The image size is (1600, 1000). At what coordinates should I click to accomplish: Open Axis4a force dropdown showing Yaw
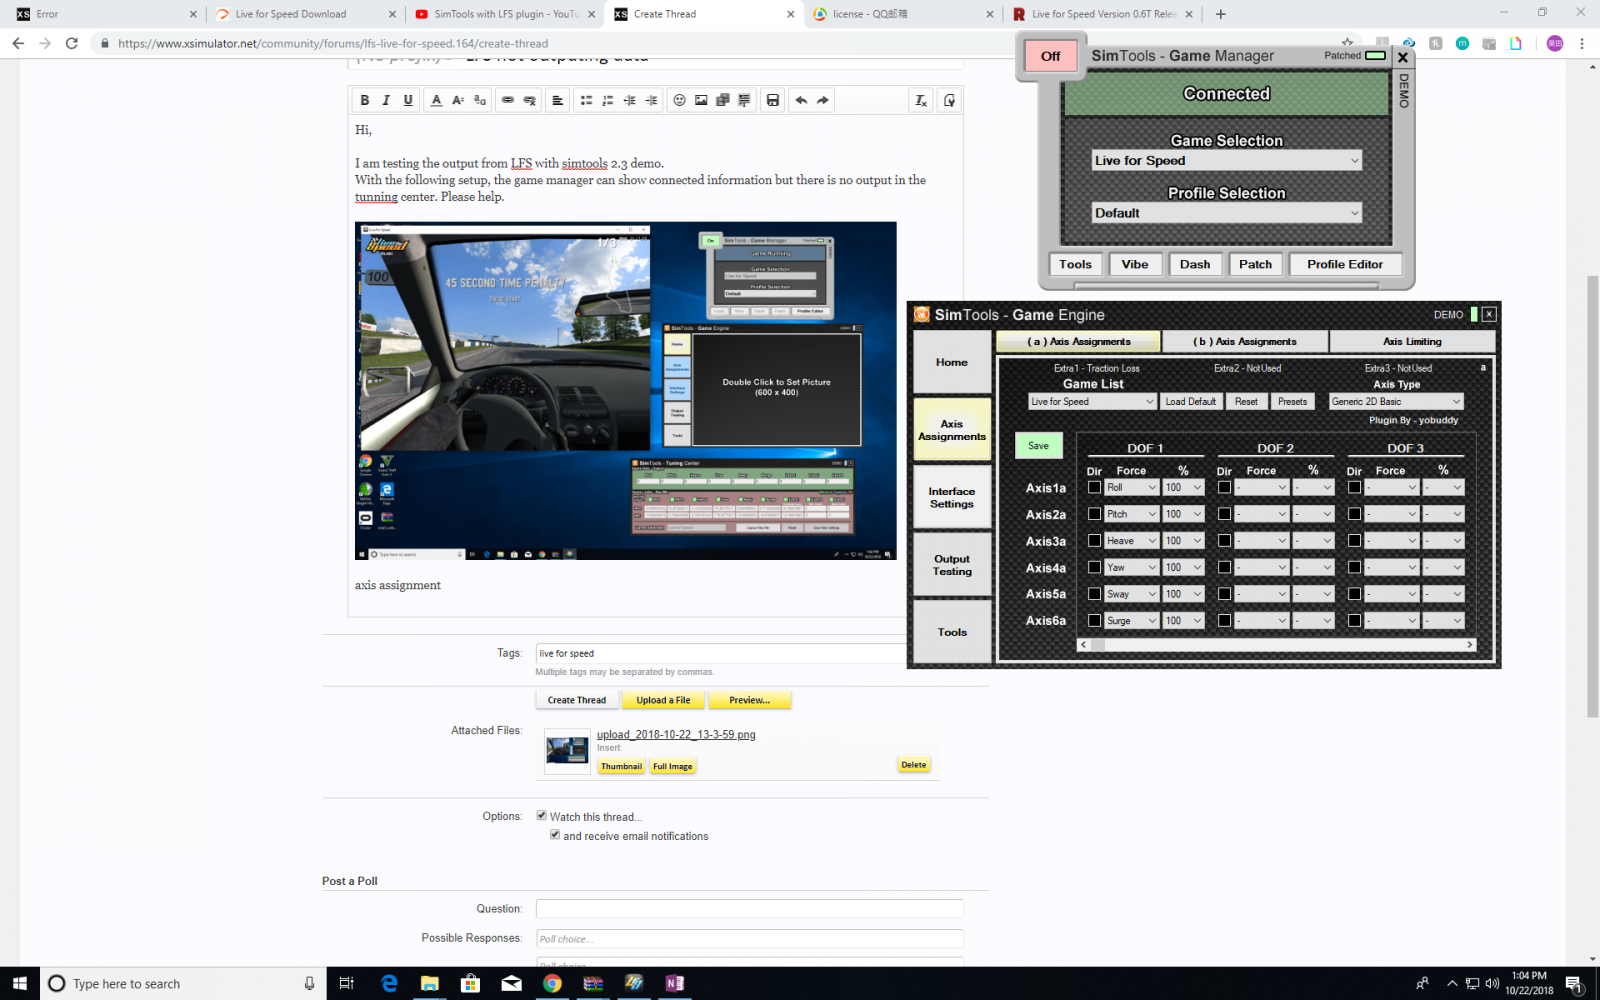point(1131,567)
